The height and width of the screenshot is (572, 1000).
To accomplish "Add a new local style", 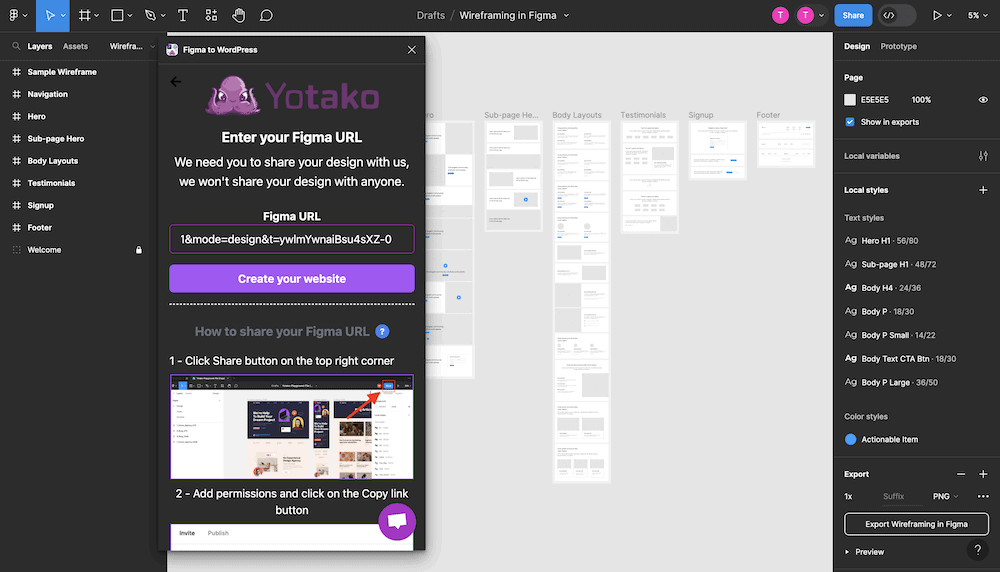I will [983, 190].
